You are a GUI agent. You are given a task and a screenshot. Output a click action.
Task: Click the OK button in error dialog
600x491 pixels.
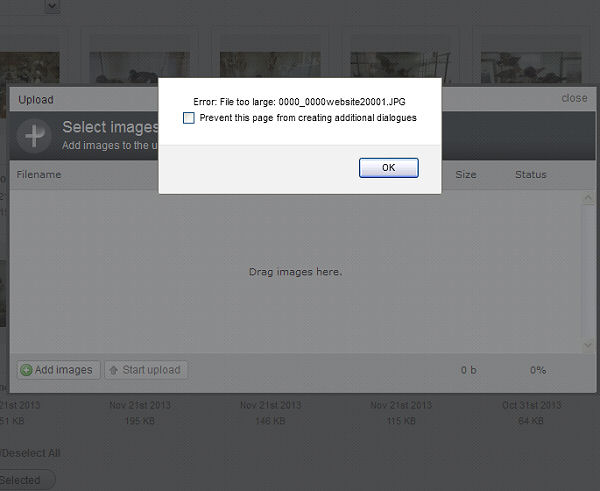tap(388, 168)
